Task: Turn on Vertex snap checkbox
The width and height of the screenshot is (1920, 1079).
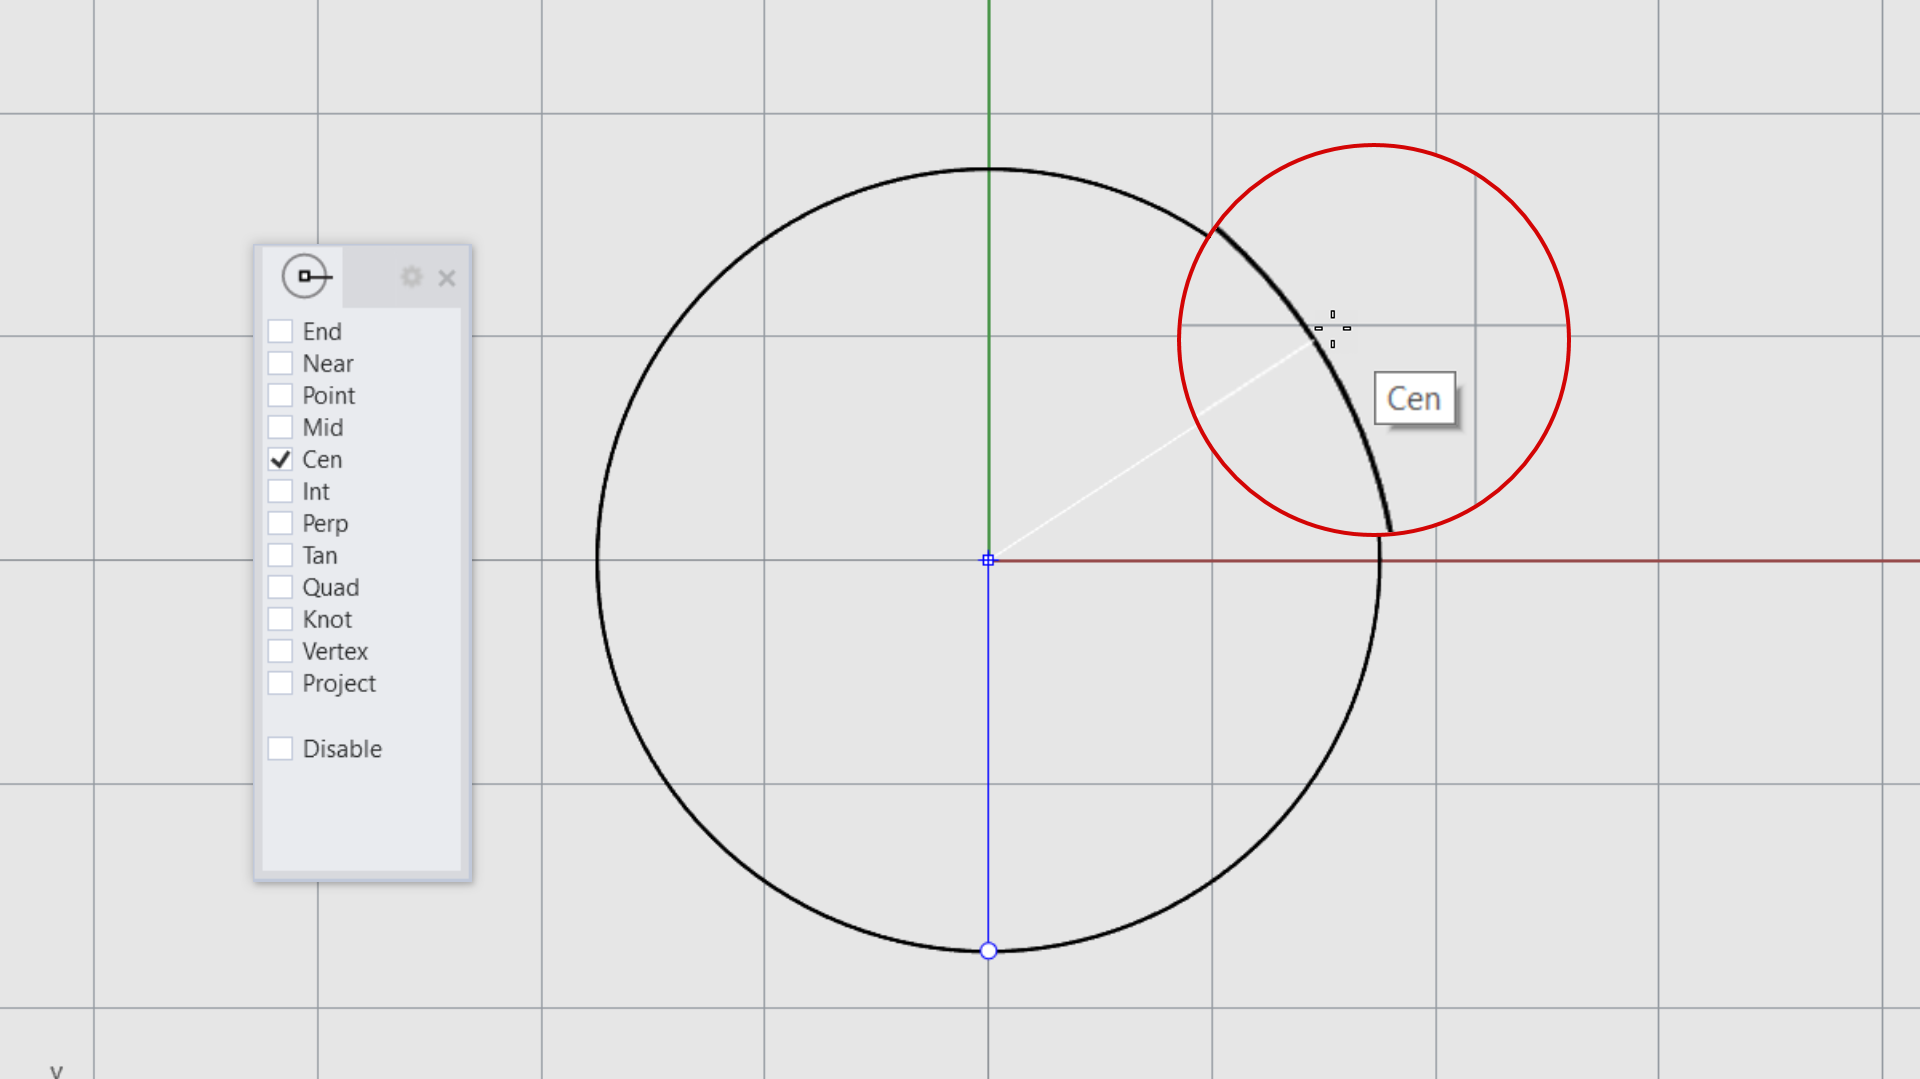Action: [281, 651]
